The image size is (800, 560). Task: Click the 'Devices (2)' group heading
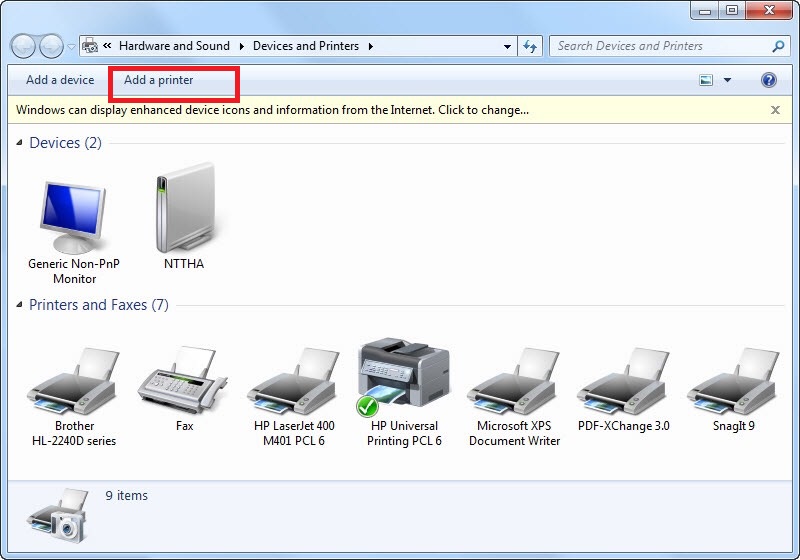point(65,143)
